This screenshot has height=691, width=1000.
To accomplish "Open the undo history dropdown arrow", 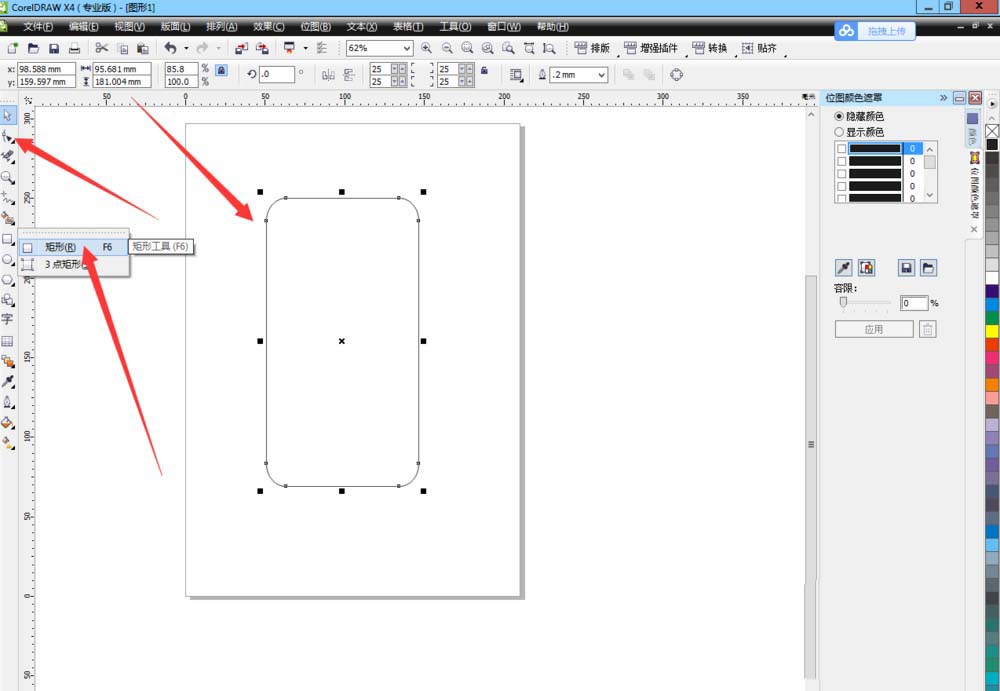I will tap(186, 48).
